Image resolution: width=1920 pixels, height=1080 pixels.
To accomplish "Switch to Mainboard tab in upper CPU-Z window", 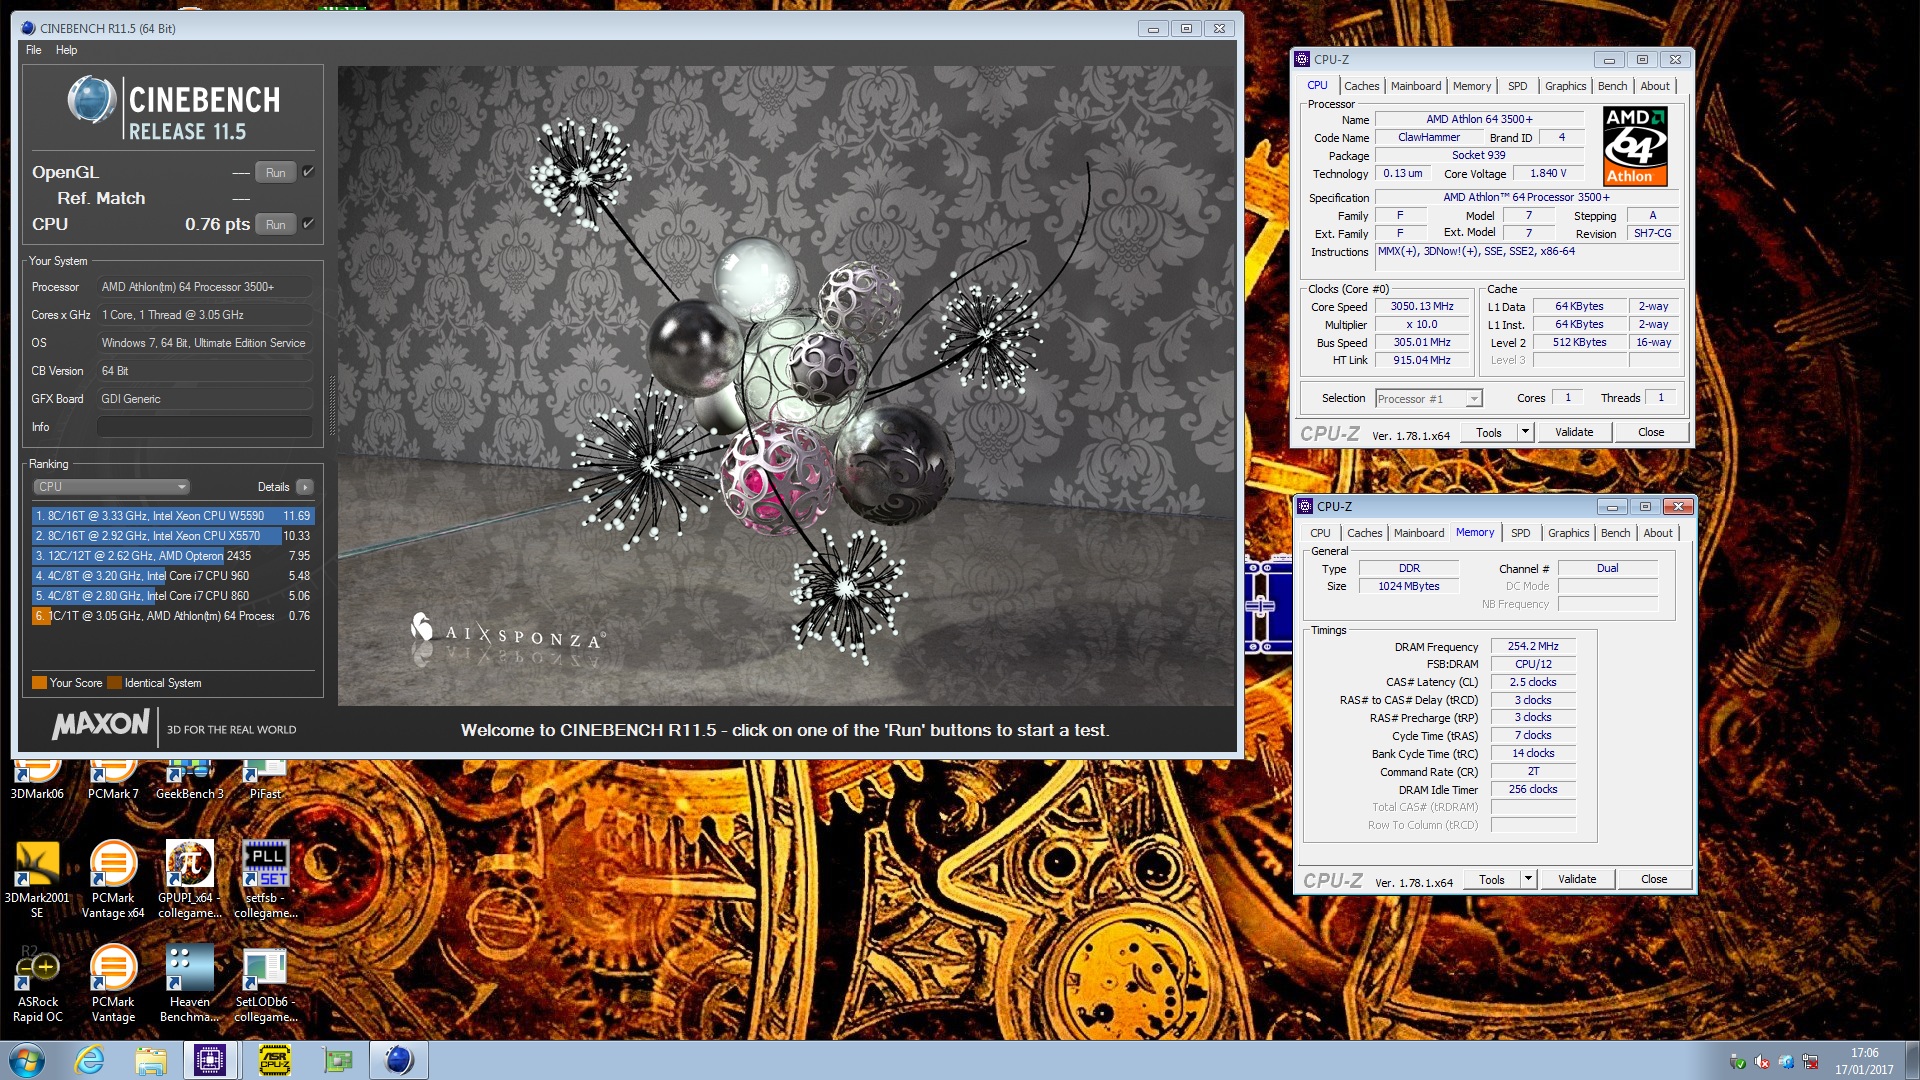I will click(x=1416, y=86).
